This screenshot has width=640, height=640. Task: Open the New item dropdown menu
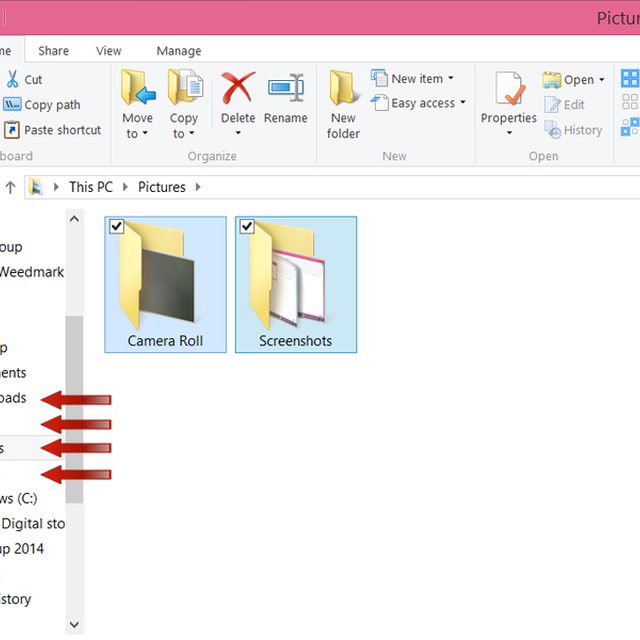(x=413, y=78)
